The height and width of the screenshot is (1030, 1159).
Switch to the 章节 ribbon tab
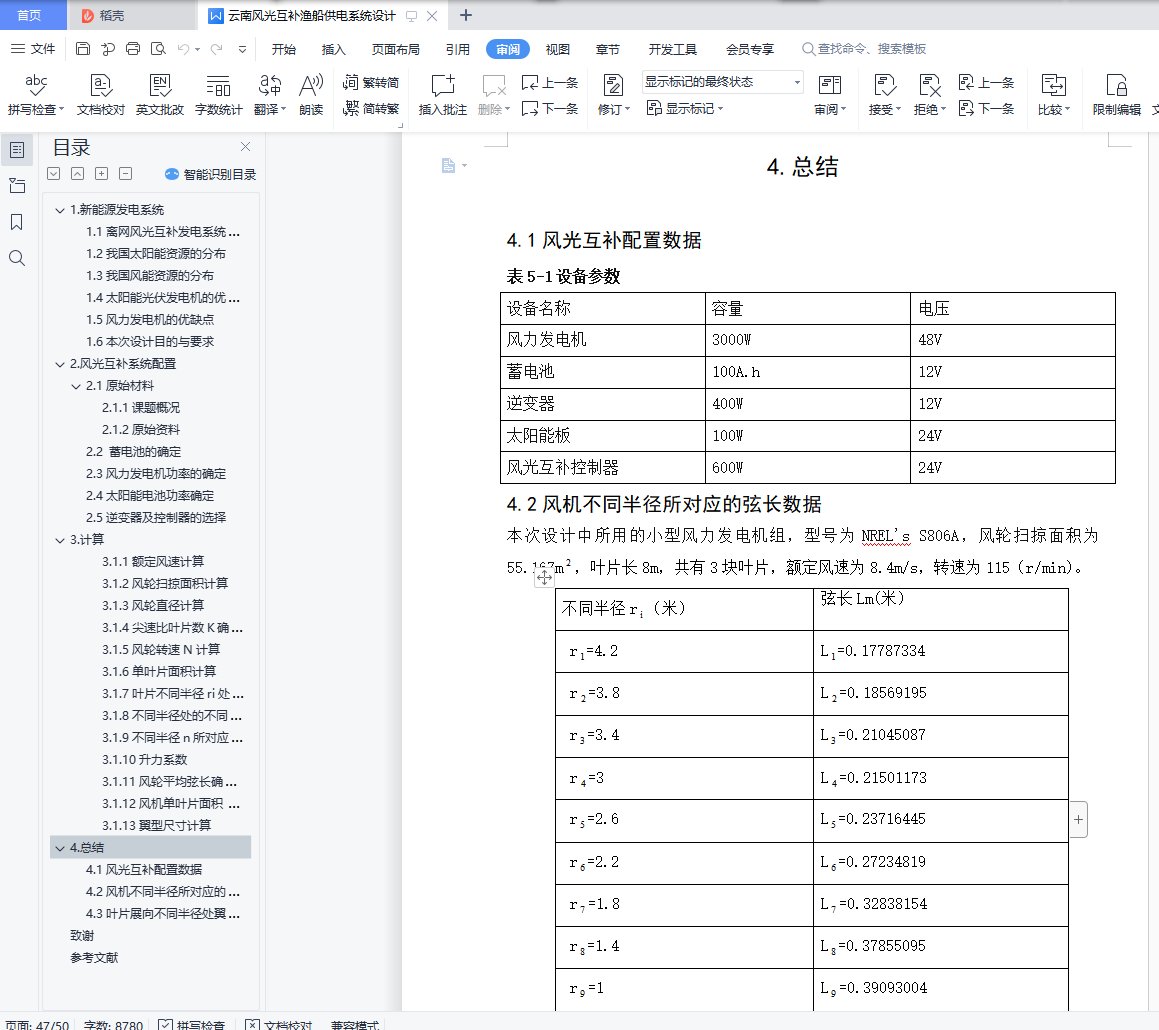tap(608, 50)
